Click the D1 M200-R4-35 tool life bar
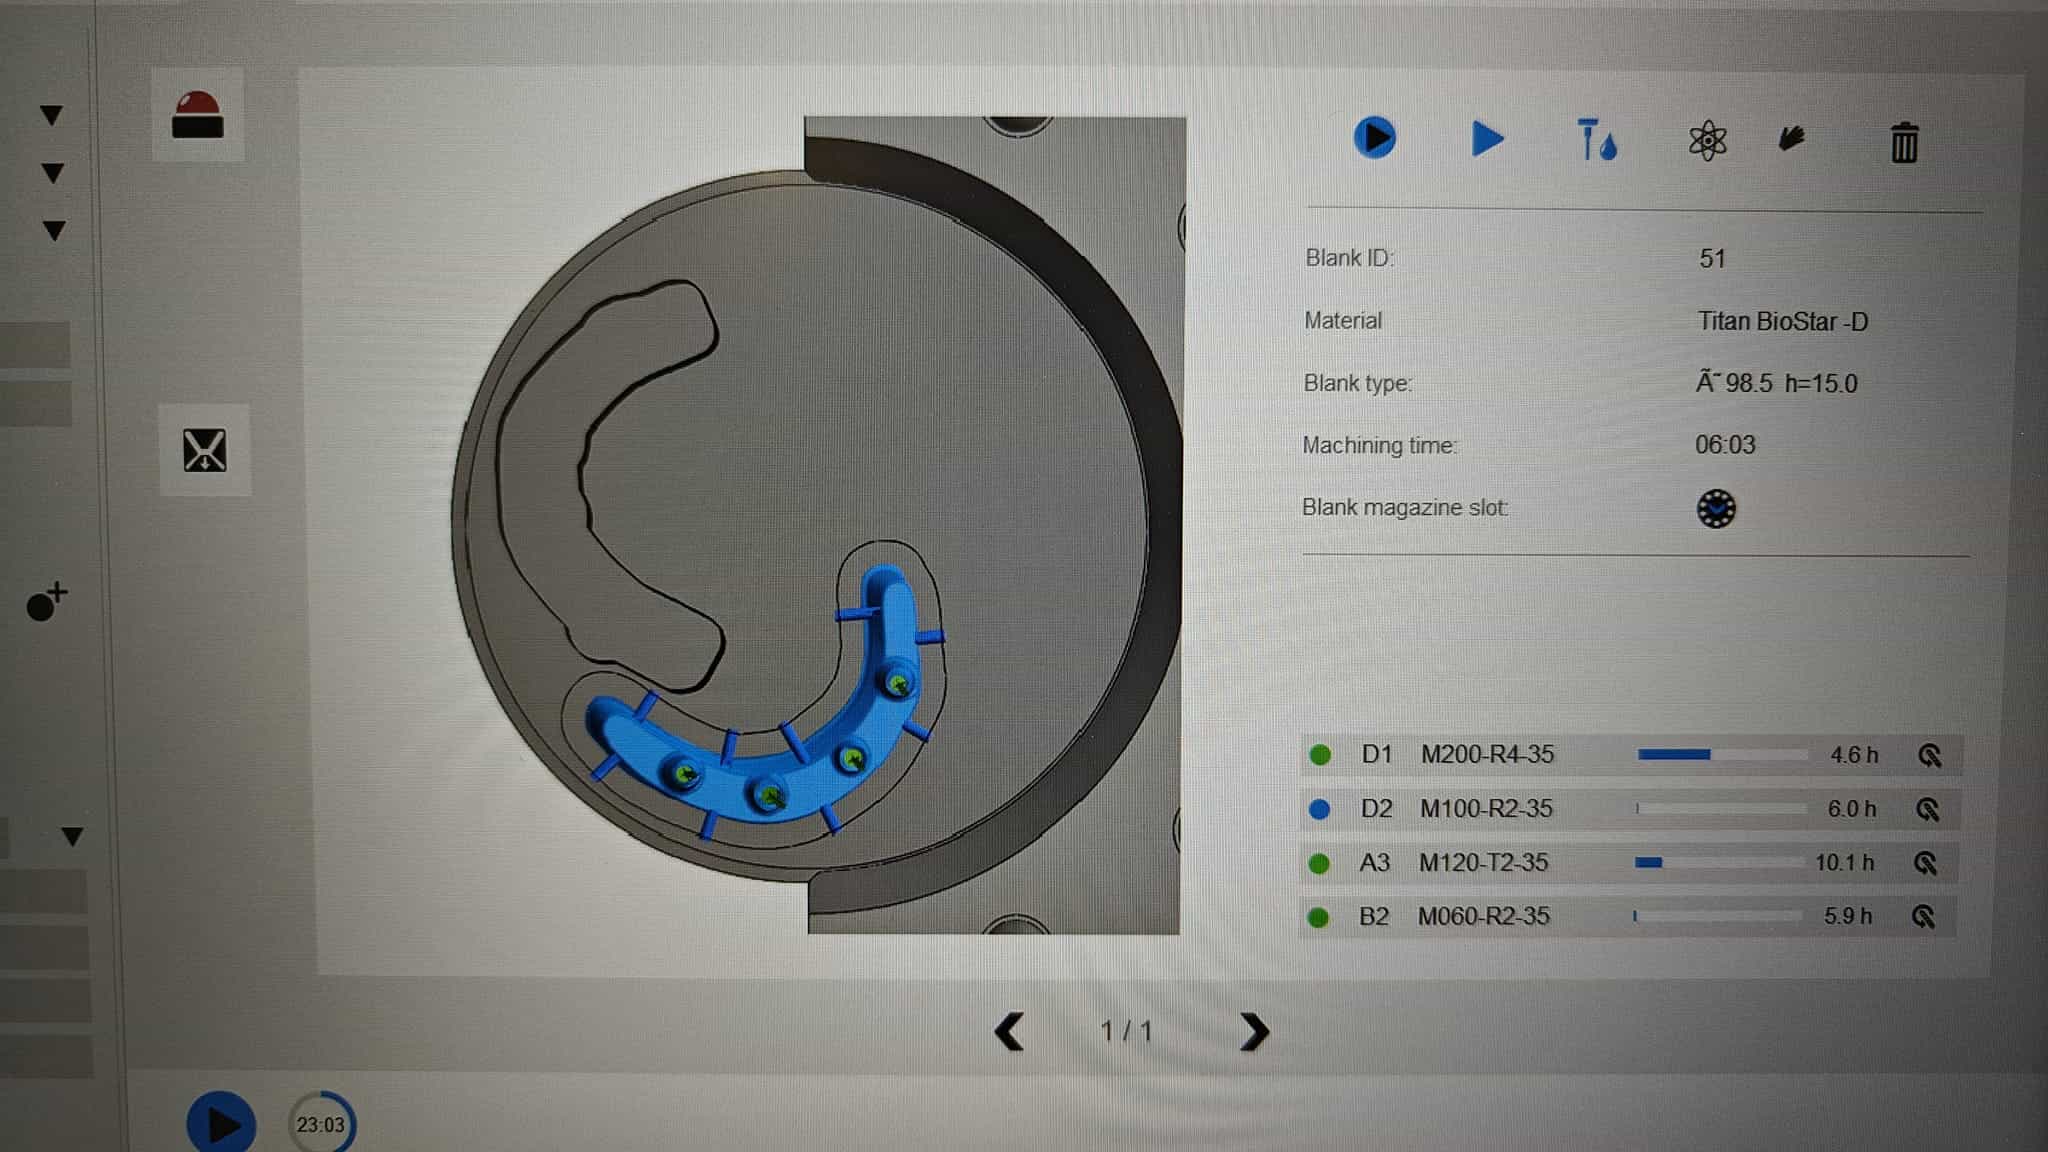Image resolution: width=2048 pixels, height=1152 pixels. click(x=1721, y=755)
